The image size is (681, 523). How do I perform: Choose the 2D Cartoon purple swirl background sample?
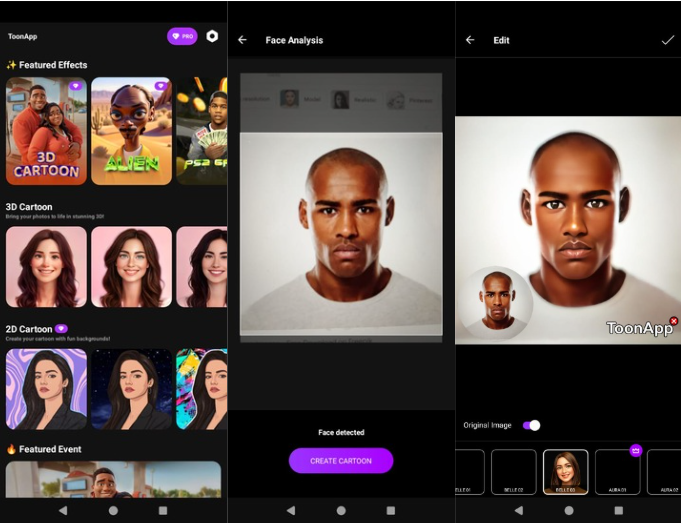(46, 389)
